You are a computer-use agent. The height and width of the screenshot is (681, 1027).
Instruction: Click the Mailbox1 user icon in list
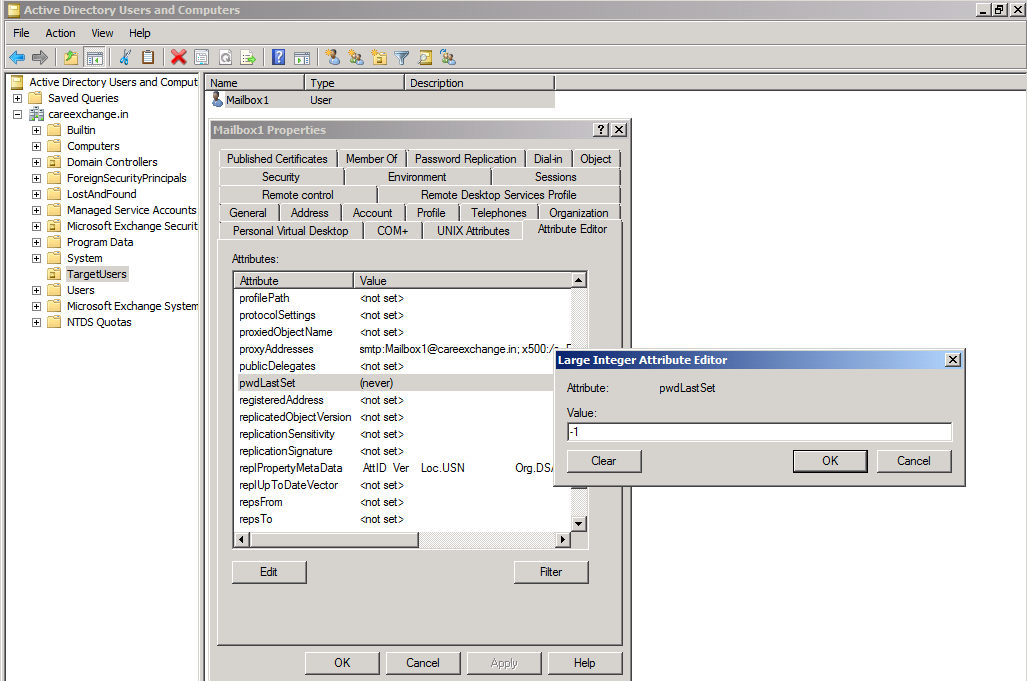tap(217, 100)
